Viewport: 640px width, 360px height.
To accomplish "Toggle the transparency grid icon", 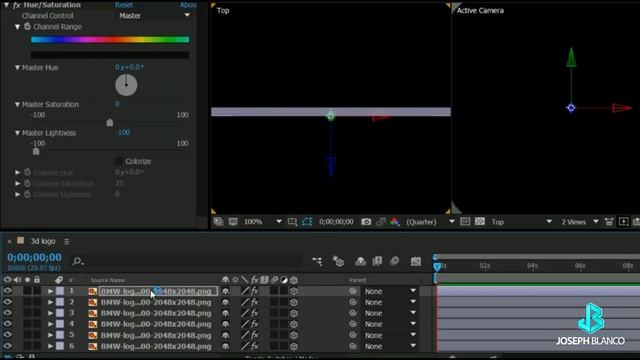I will [480, 222].
